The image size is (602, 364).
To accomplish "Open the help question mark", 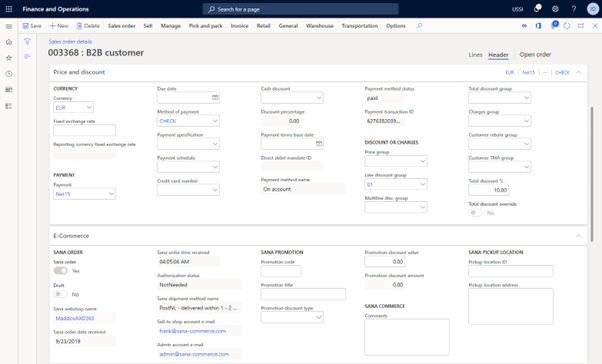I will pyautogui.click(x=574, y=9).
